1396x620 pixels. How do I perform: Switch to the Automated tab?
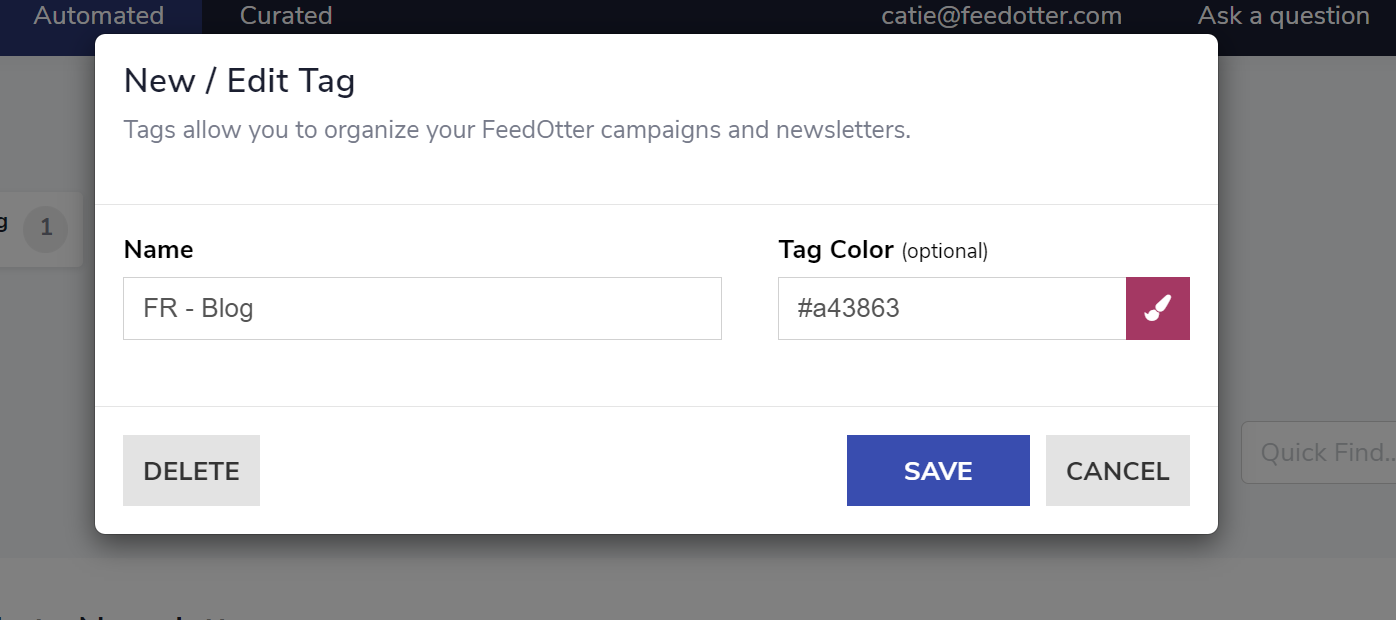click(99, 16)
